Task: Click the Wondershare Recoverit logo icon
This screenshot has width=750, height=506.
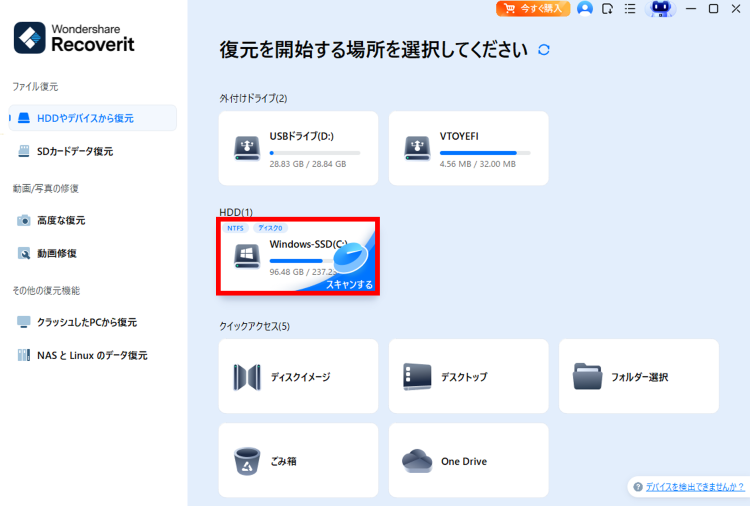Action: point(30,38)
